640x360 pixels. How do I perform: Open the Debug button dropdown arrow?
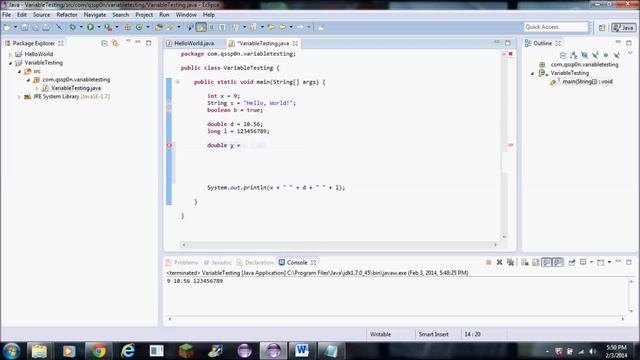(81, 27)
